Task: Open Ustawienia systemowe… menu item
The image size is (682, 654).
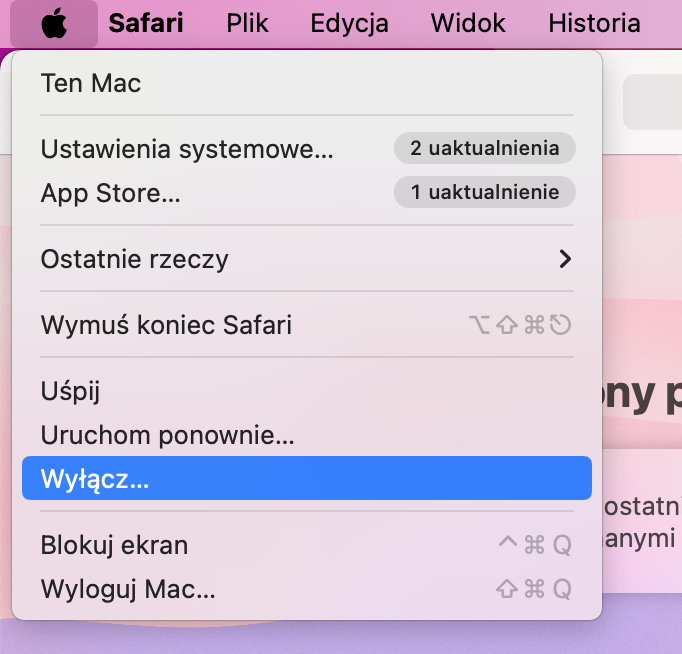Action: coord(307,149)
